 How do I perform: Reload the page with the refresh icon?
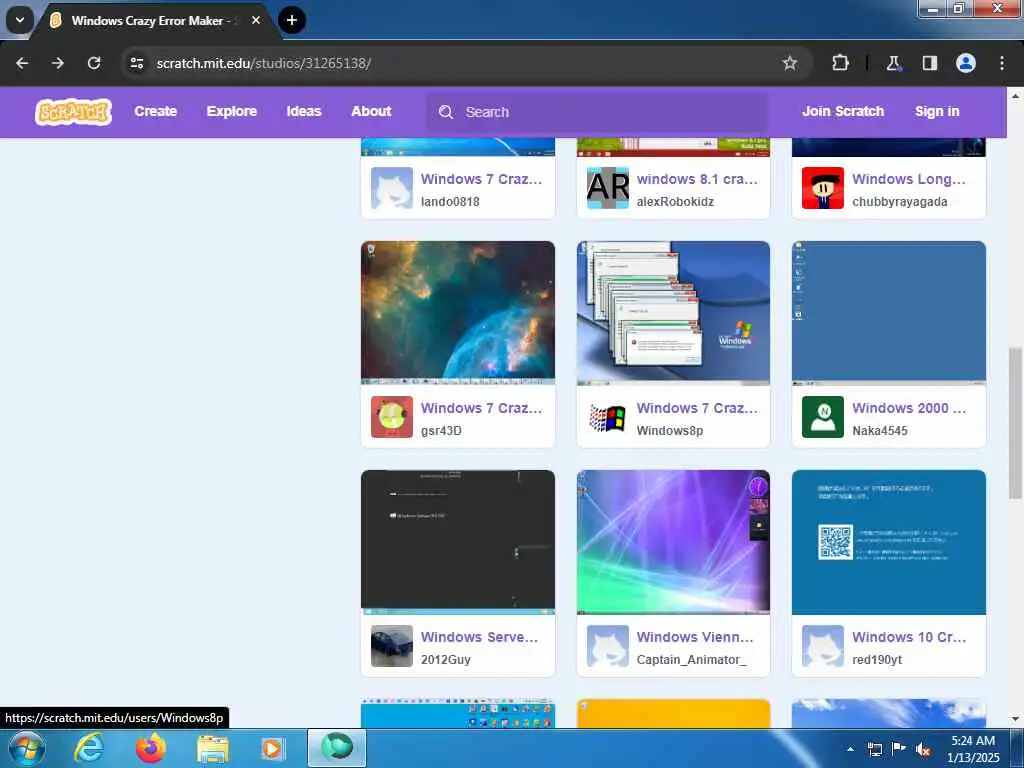pyautogui.click(x=94, y=63)
